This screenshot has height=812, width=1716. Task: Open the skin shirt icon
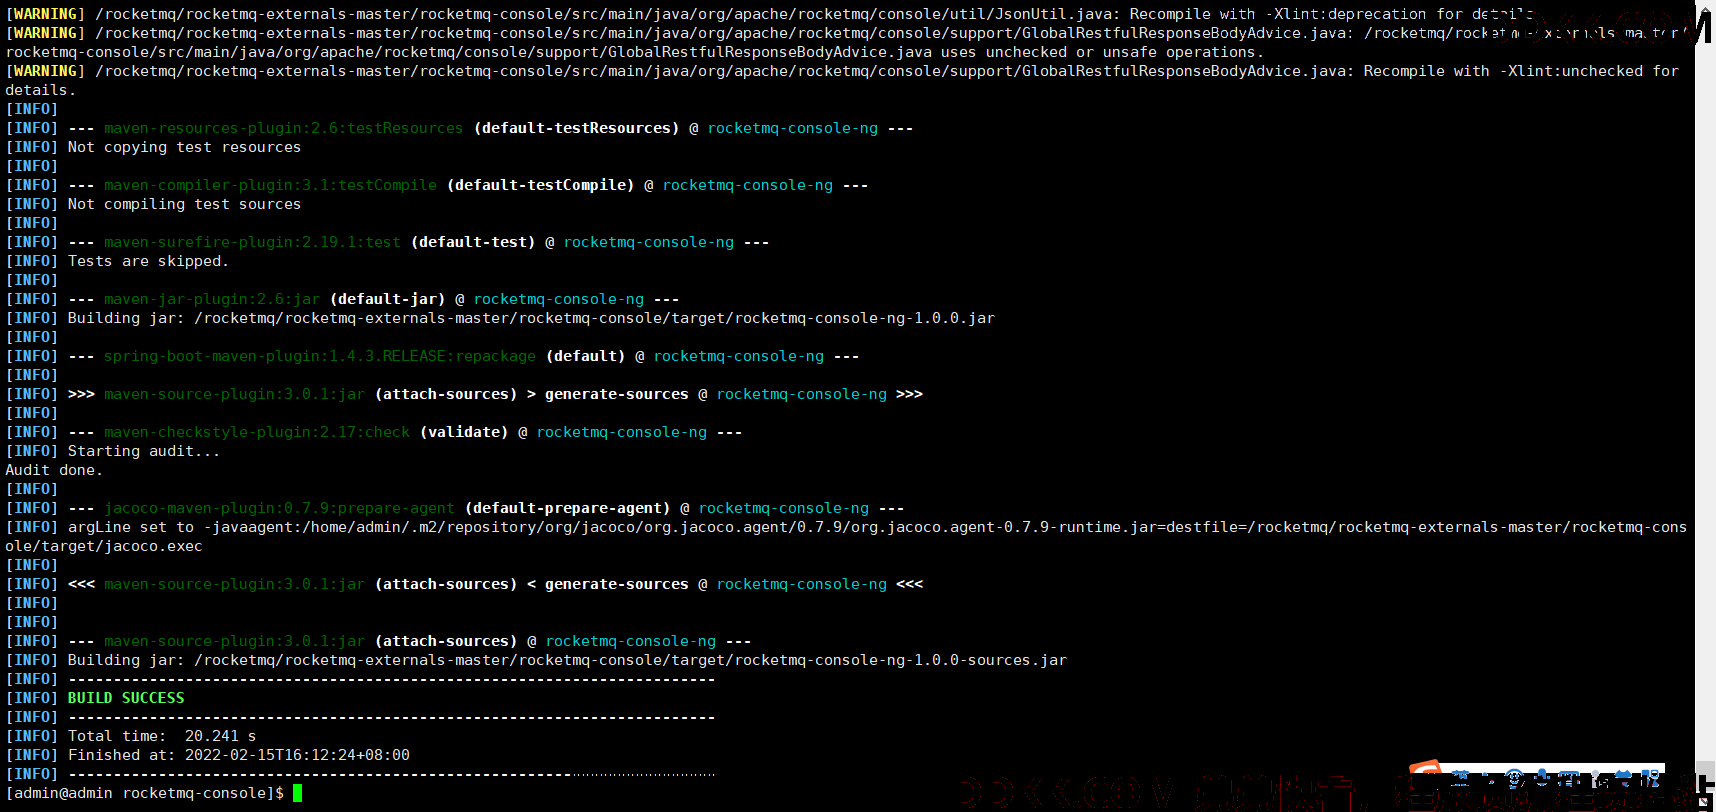coord(1623,777)
